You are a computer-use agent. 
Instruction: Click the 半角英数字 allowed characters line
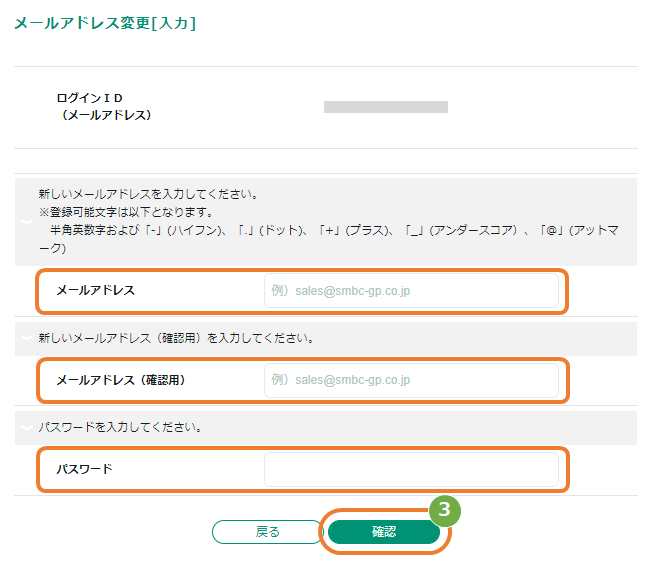pos(328,239)
